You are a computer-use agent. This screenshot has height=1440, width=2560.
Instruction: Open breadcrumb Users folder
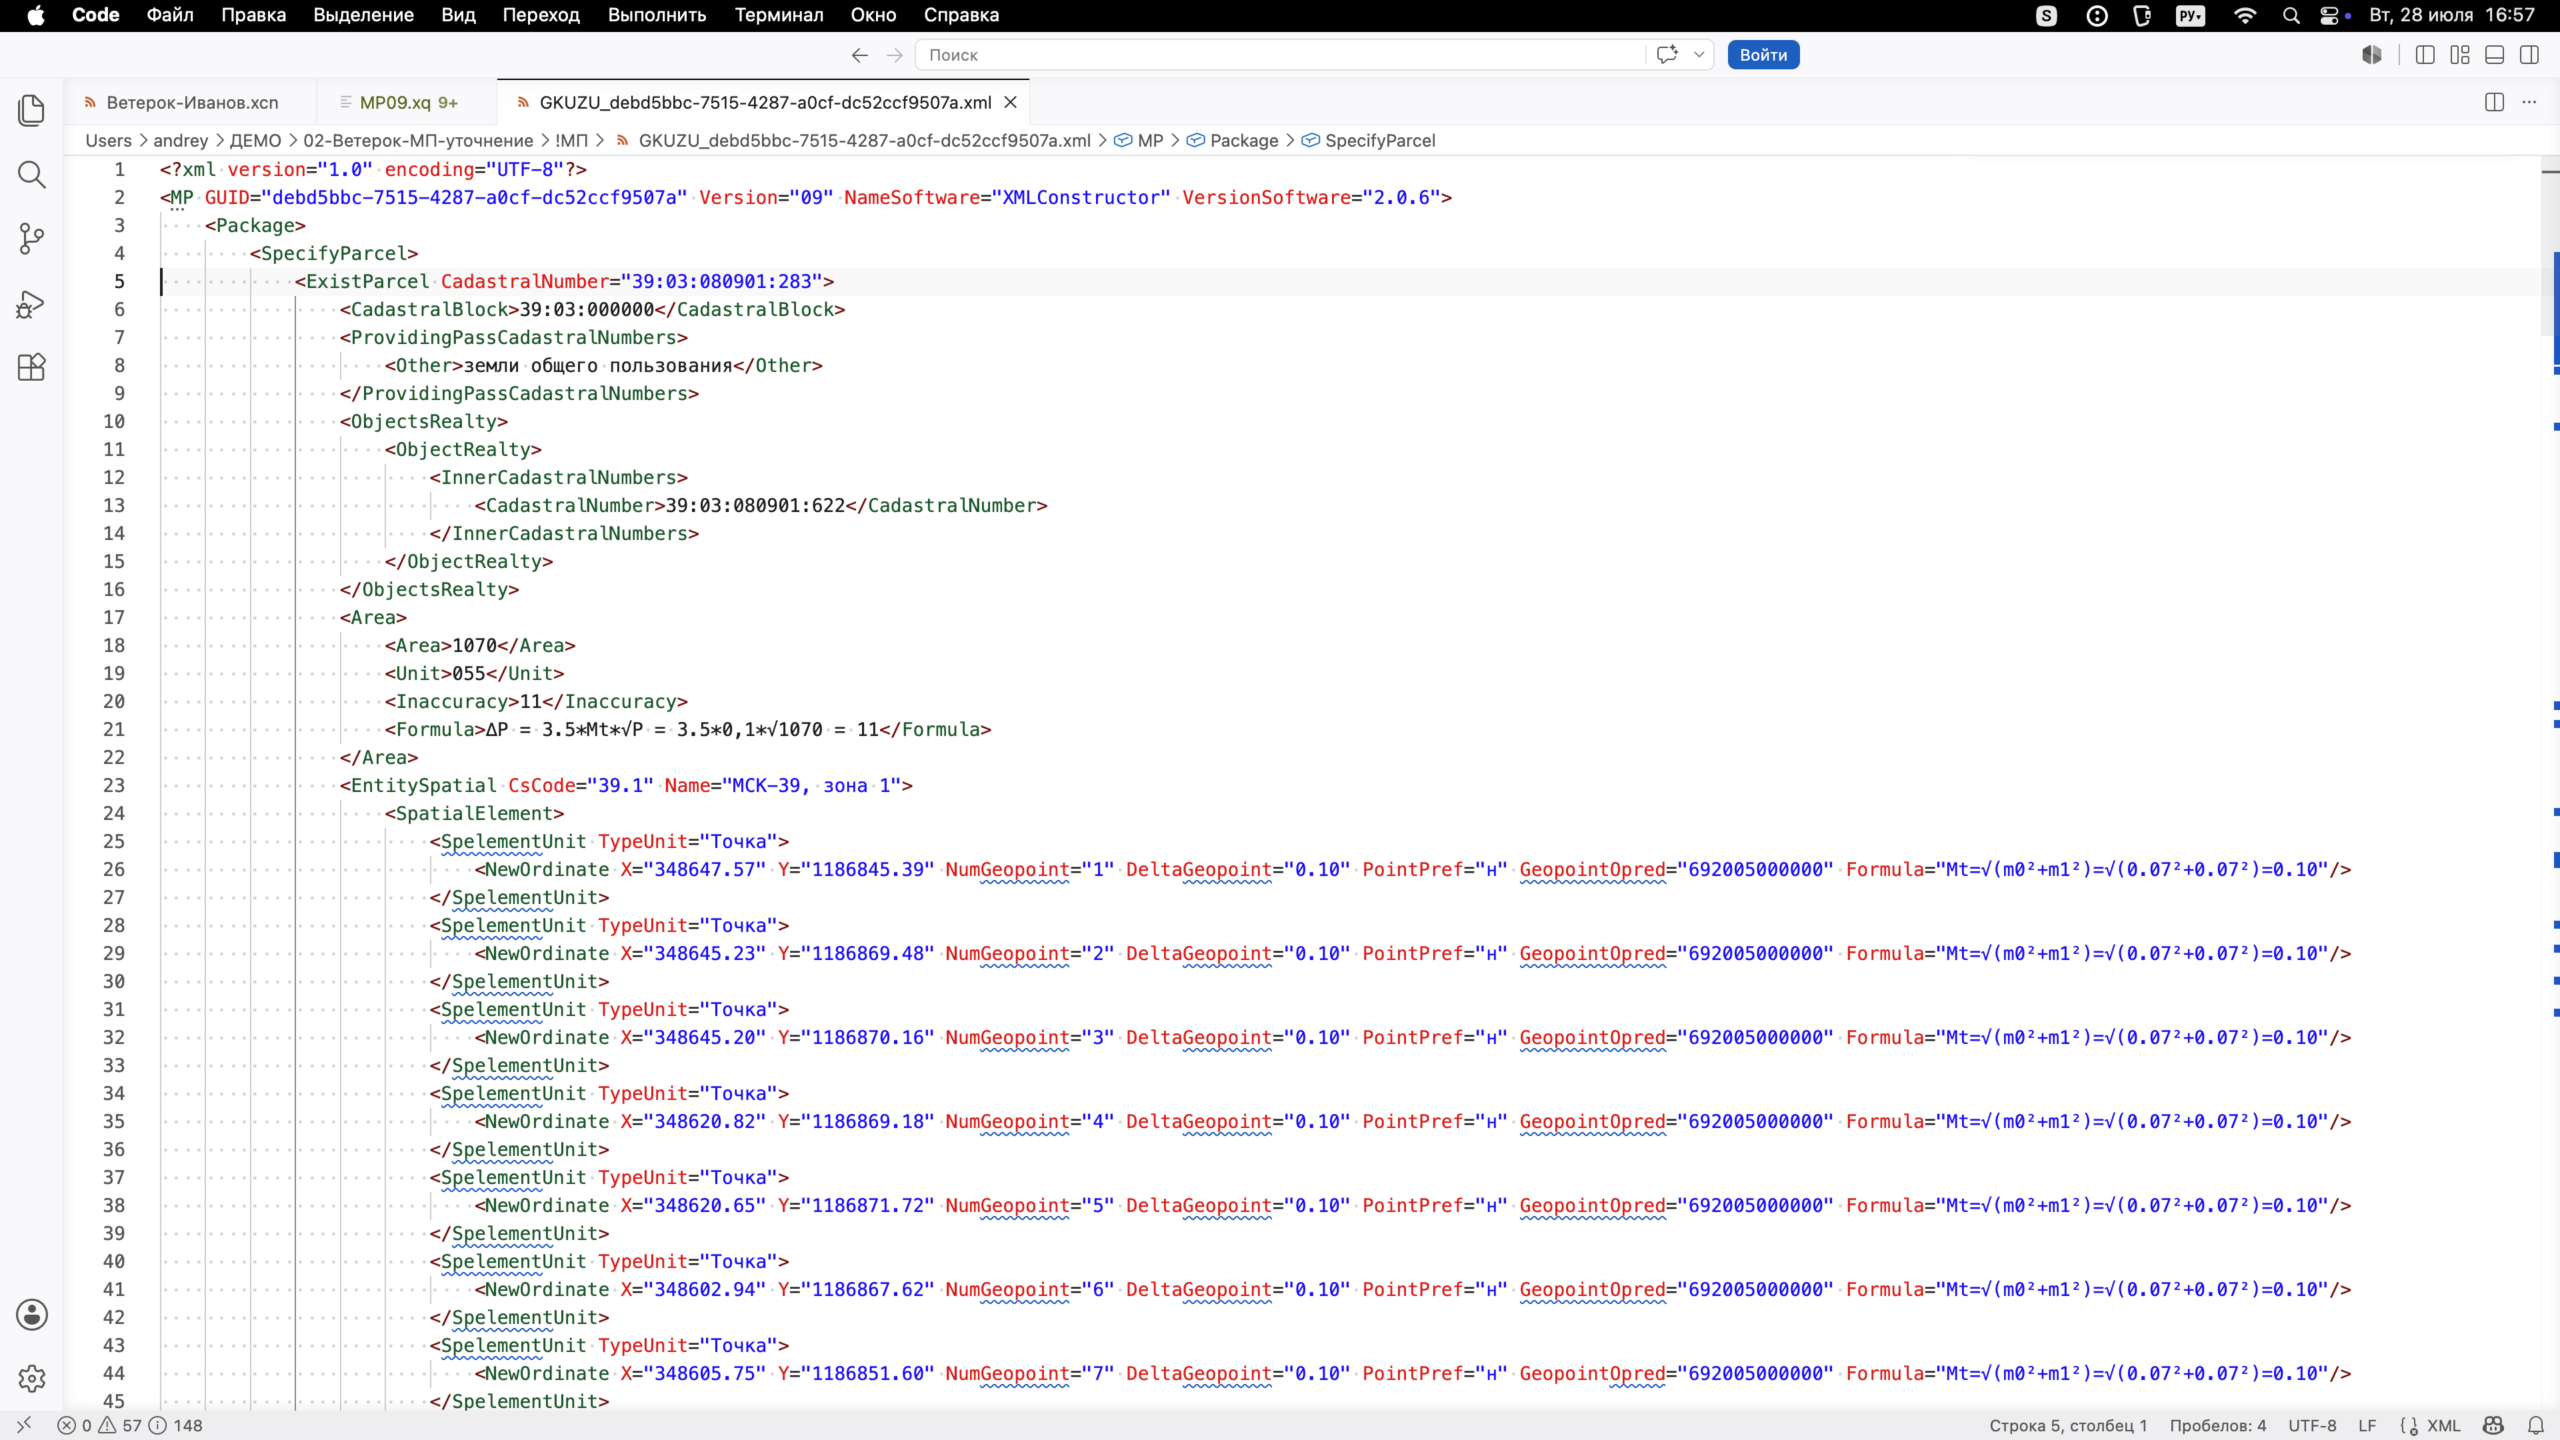108,140
